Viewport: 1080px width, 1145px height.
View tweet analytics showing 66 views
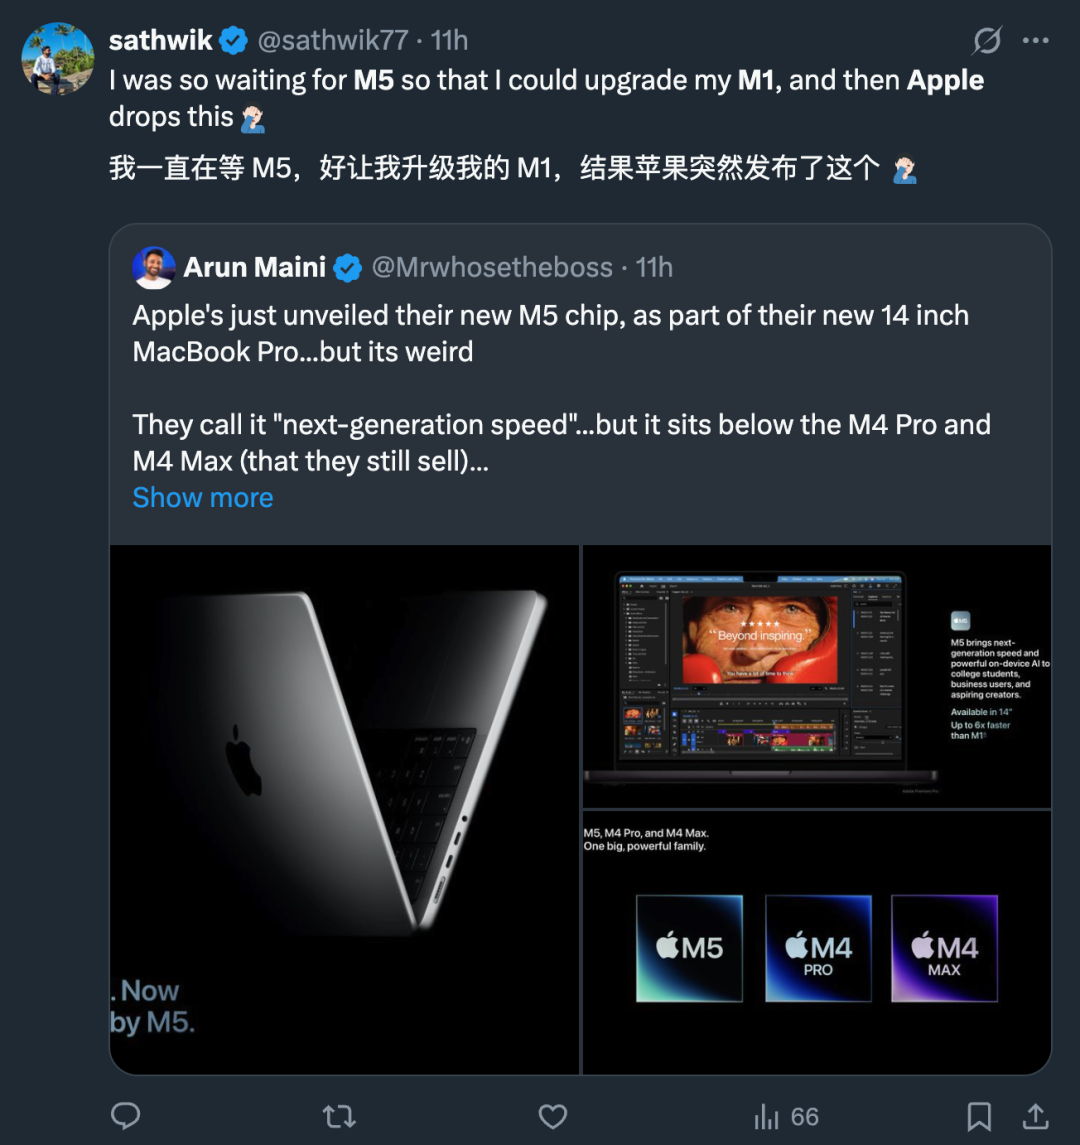pos(786,1117)
